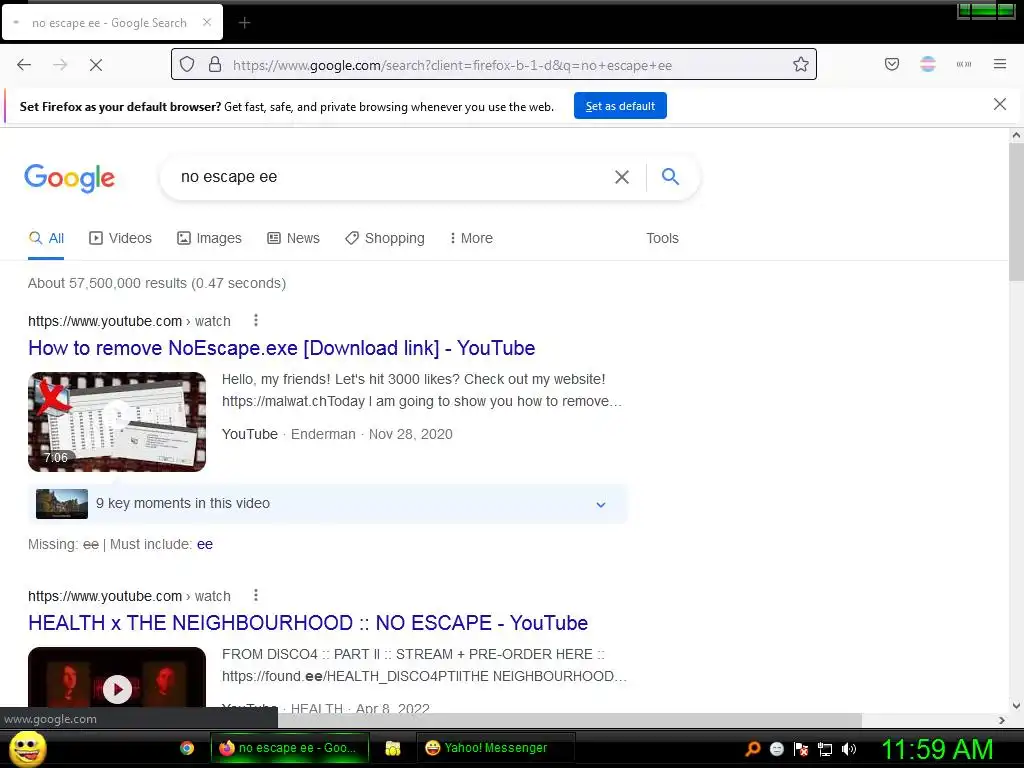
Task: Click the Google search magnifier button
Action: point(671,176)
